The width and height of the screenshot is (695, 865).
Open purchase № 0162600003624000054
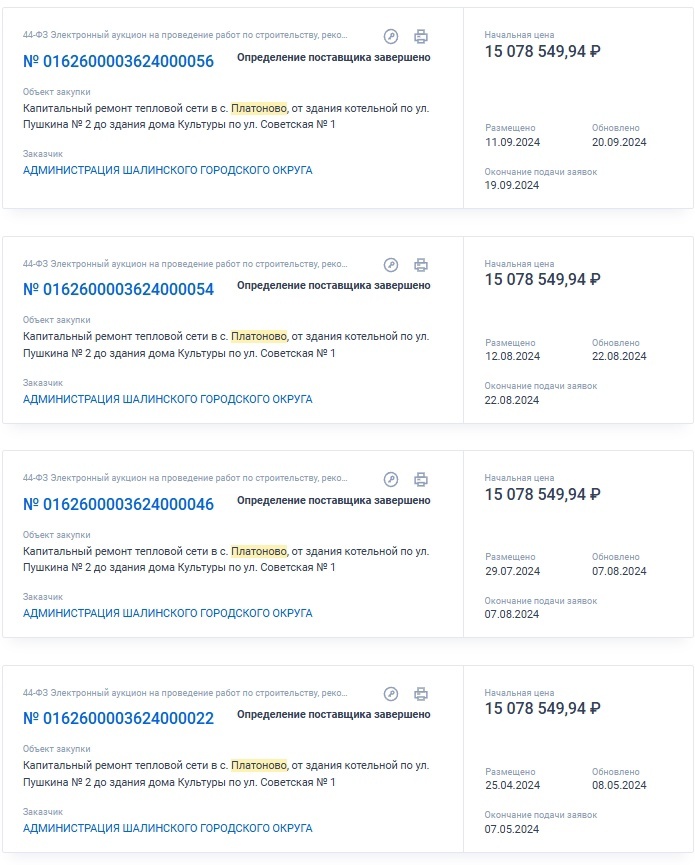coord(118,289)
